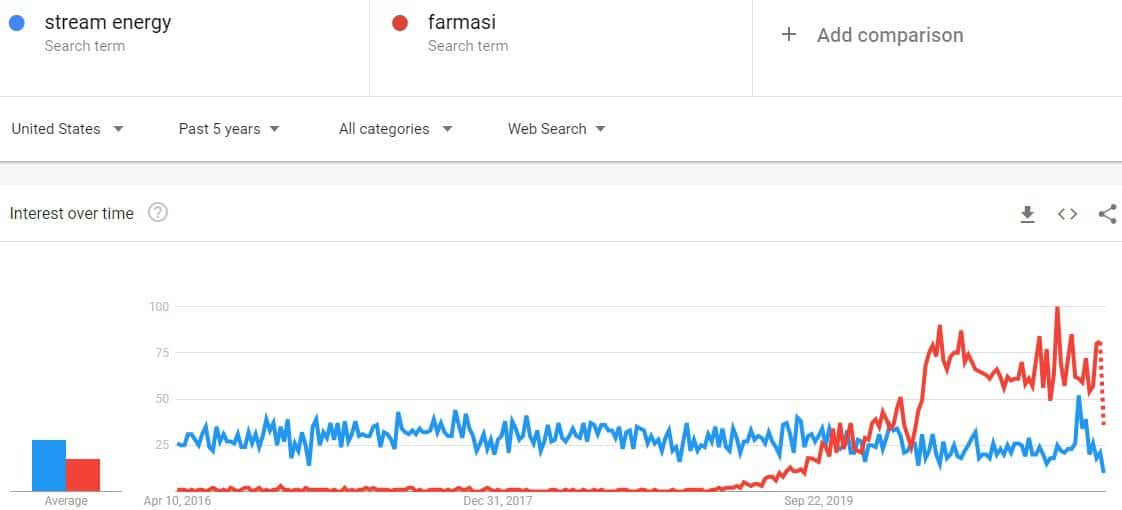This screenshot has width=1122, height=510.
Task: Download the Interest over time data
Action: (x=1028, y=214)
